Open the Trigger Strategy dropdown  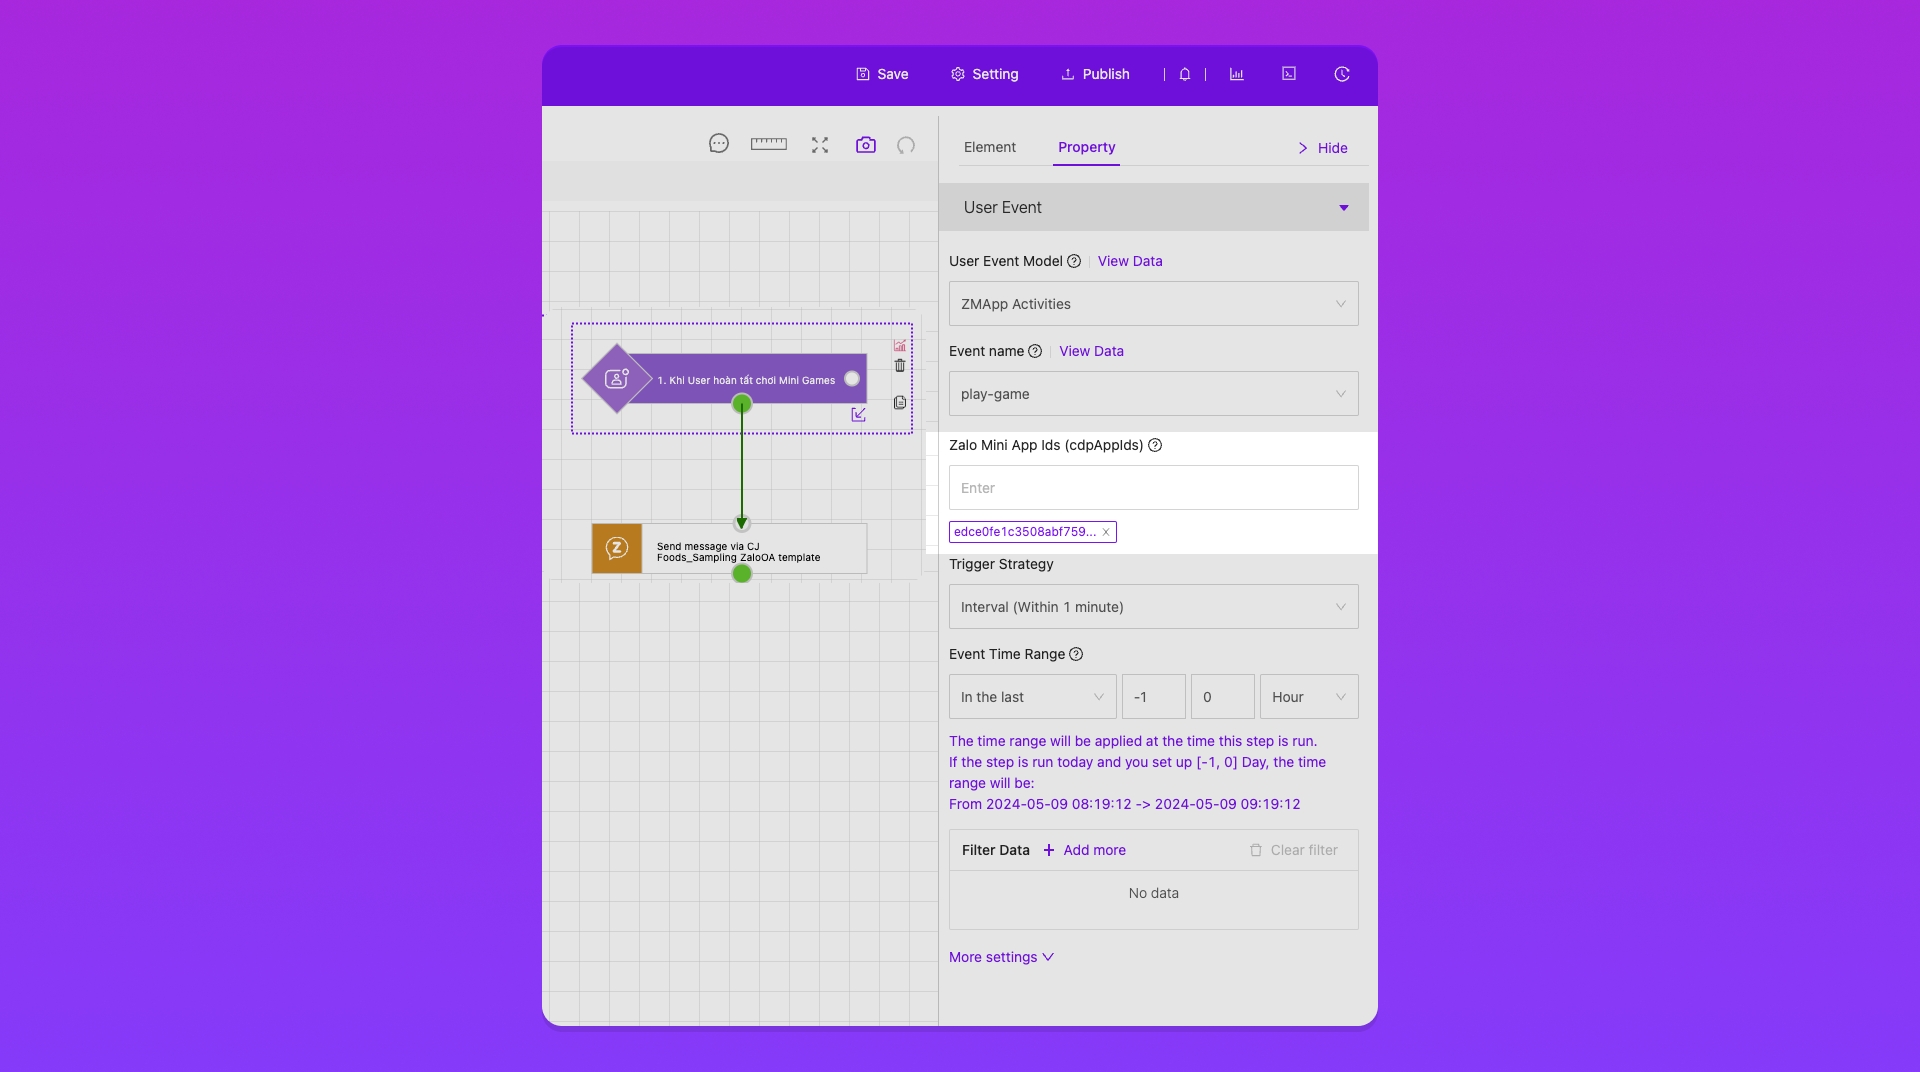click(x=1153, y=607)
